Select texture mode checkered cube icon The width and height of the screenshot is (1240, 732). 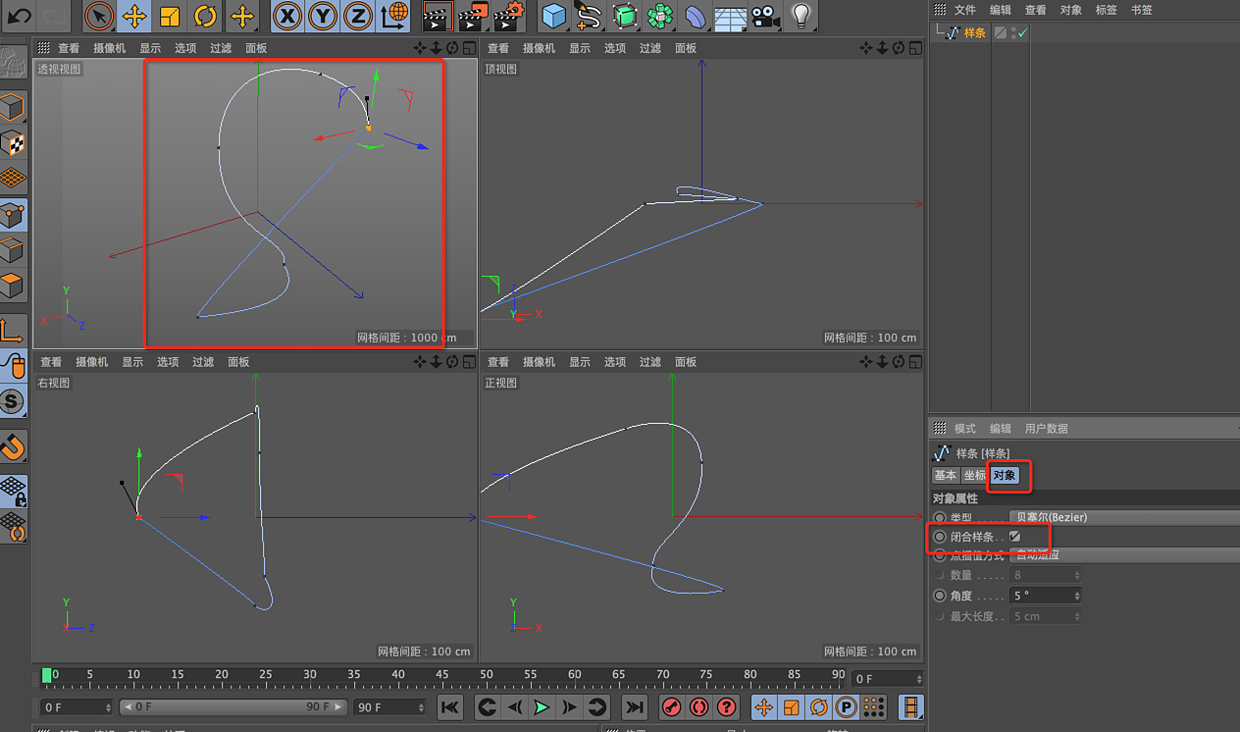point(13,143)
